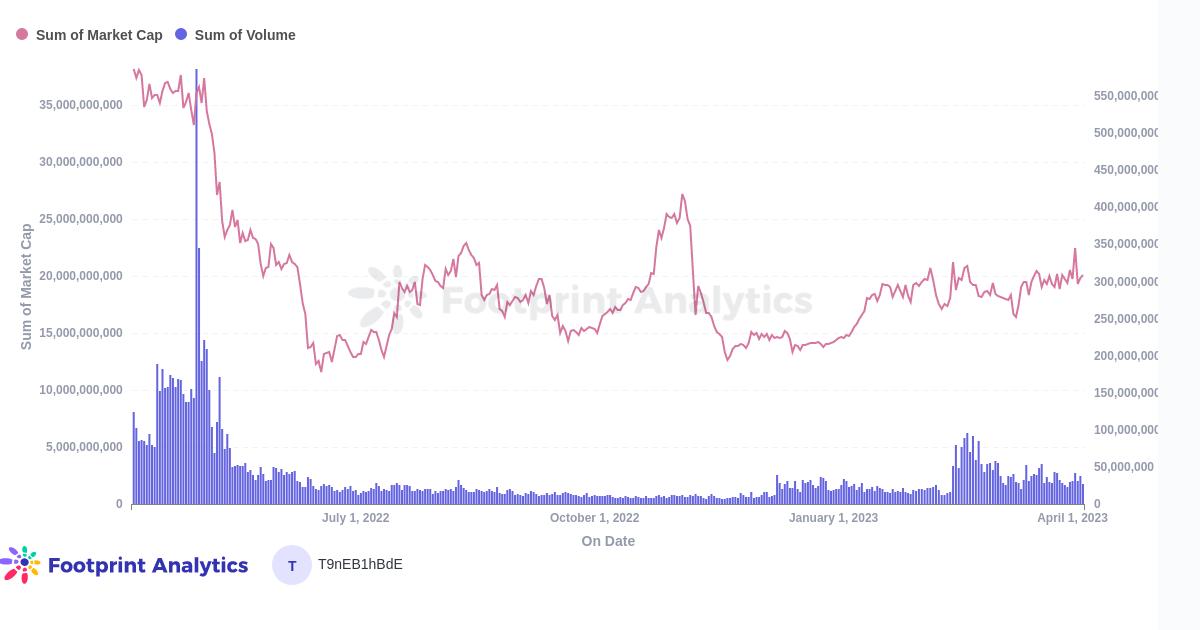
Task: Click the October 1, 2022 axis label
Action: tap(594, 518)
